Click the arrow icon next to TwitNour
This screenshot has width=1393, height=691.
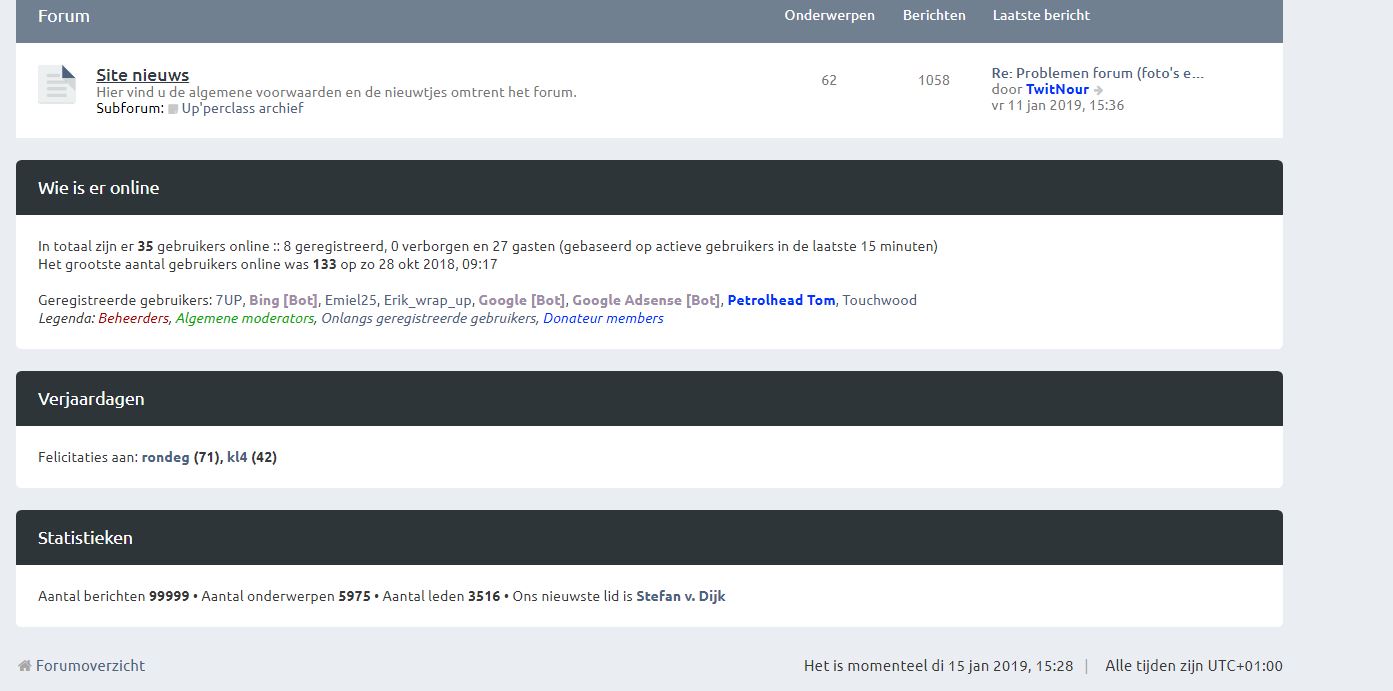[1099, 90]
